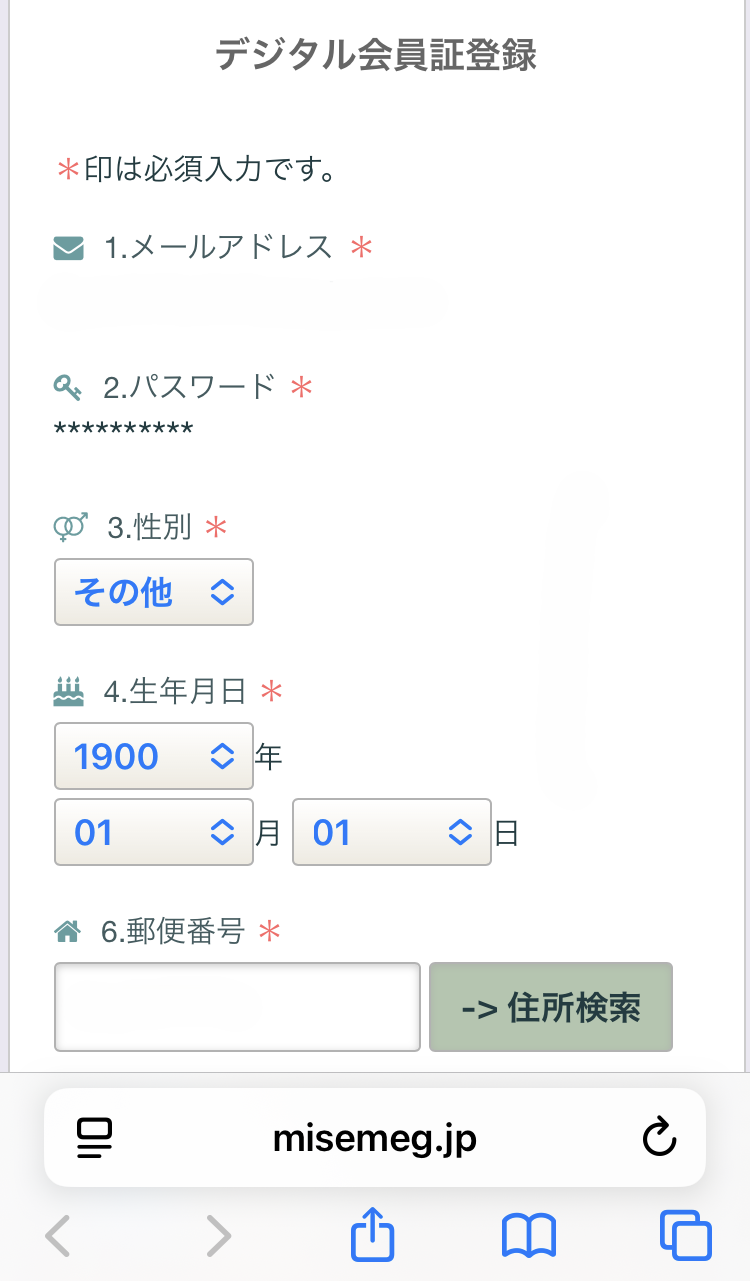Tap the key icon beside パスワード
Viewport: 750px width, 1281px height.
pyautogui.click(x=68, y=386)
